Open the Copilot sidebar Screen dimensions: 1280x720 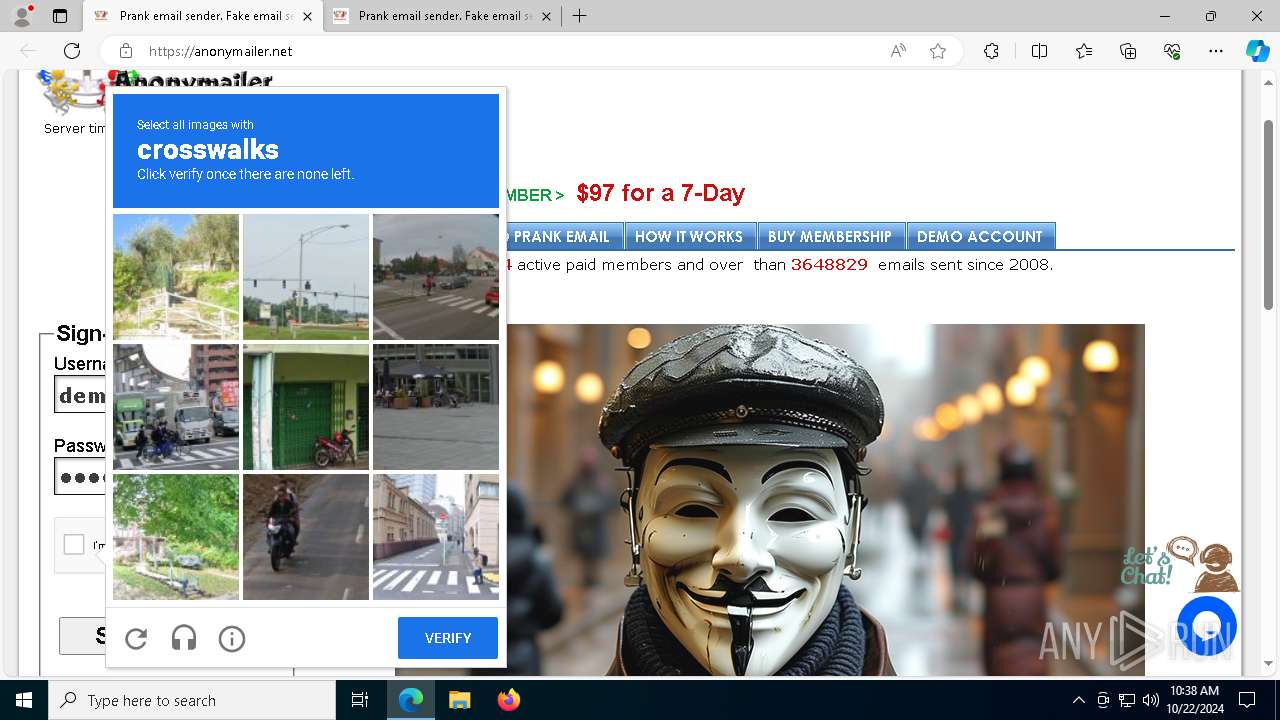tap(1257, 51)
